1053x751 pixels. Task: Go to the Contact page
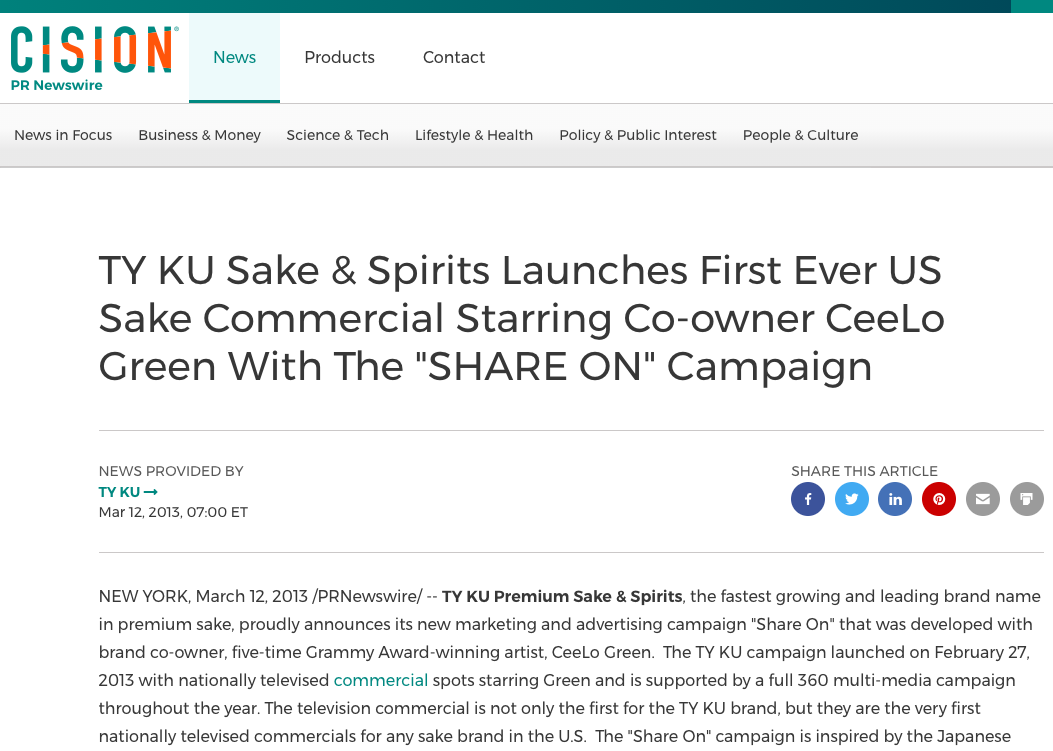pos(454,58)
